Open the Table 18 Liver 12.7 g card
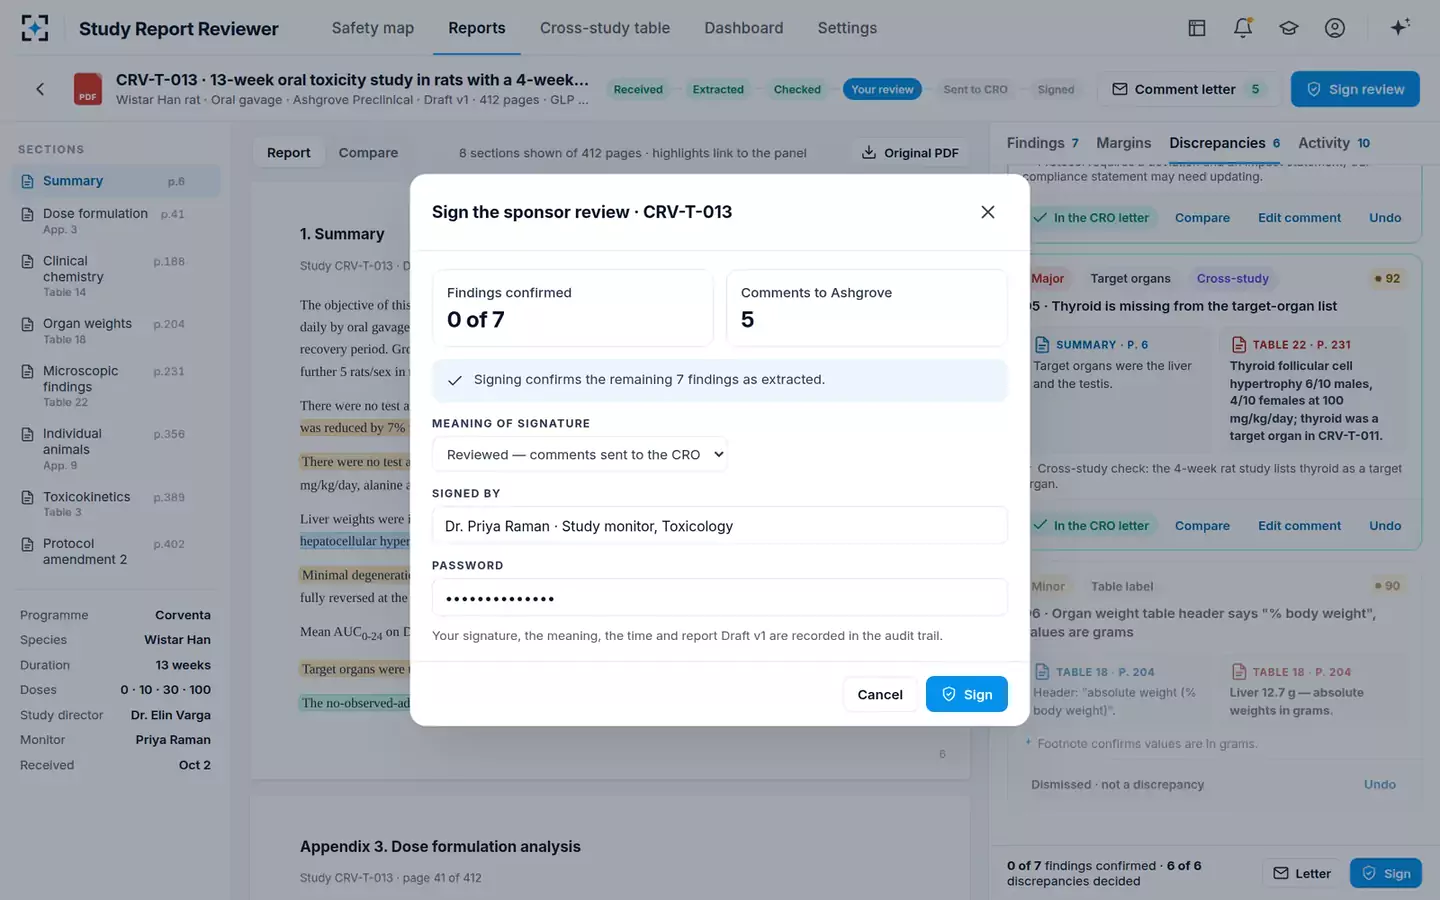Screen dimensions: 1440x900 (x=1314, y=690)
